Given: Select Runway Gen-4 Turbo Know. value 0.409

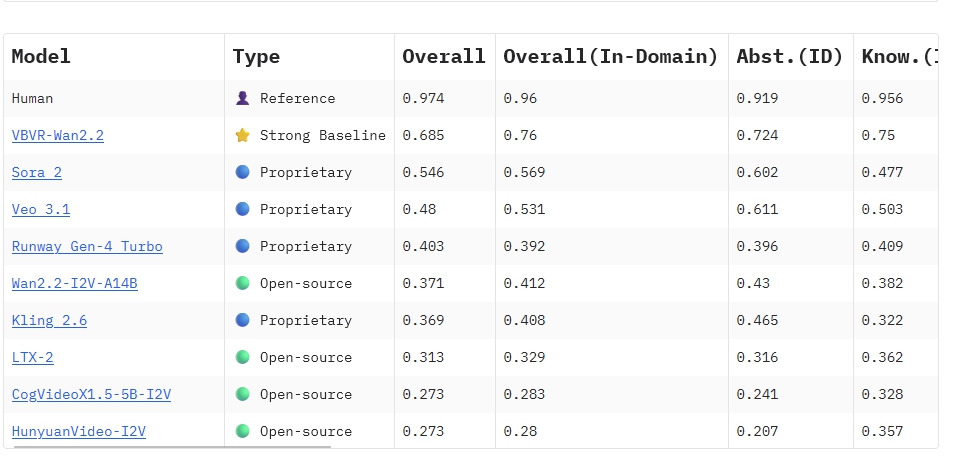Looking at the screenshot, I should 882,246.
